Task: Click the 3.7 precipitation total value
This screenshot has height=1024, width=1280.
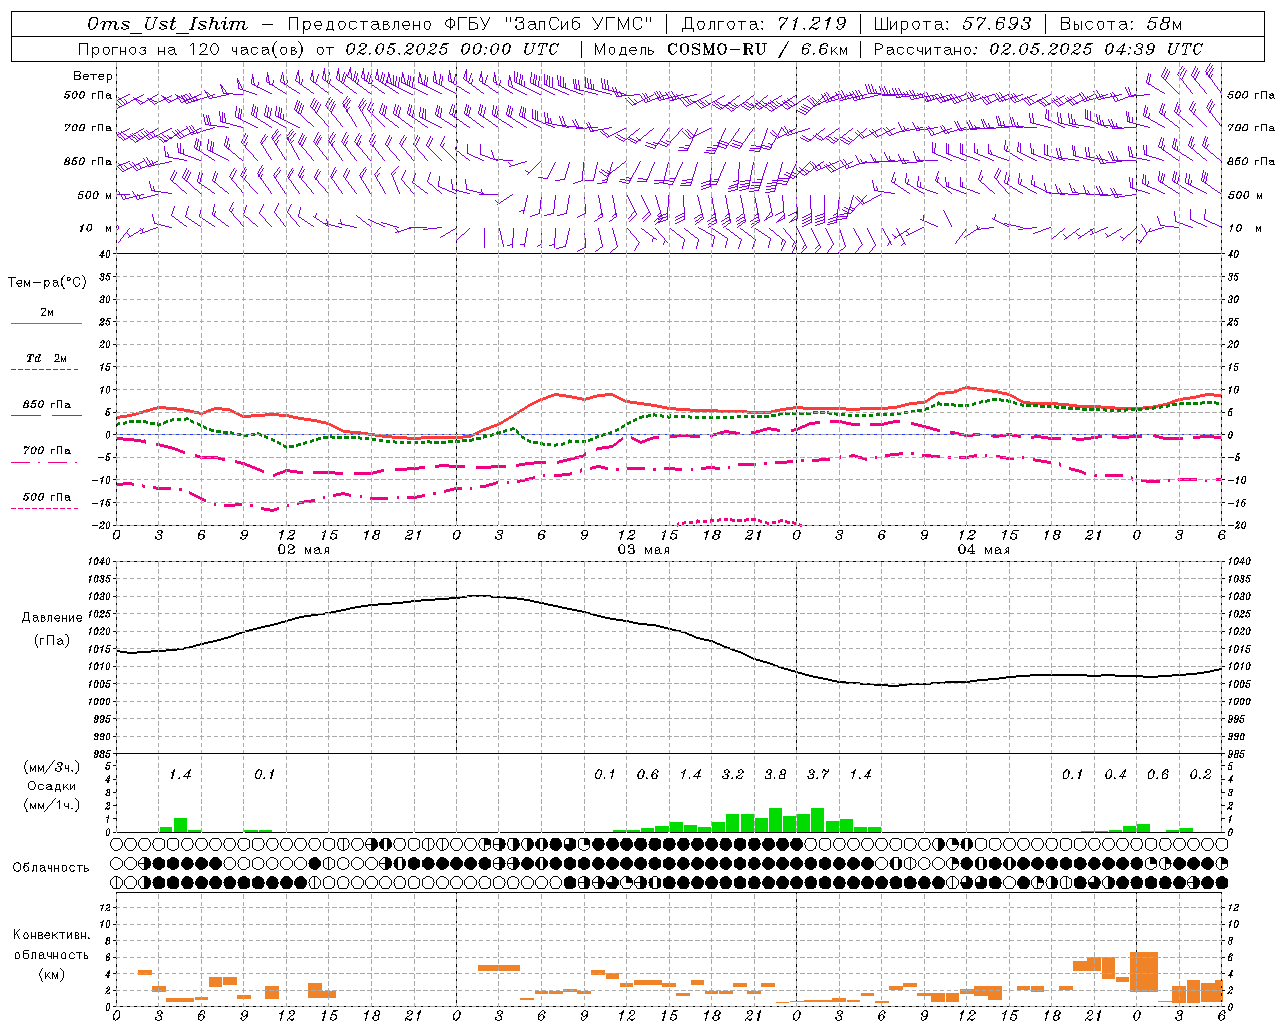Action: (818, 775)
